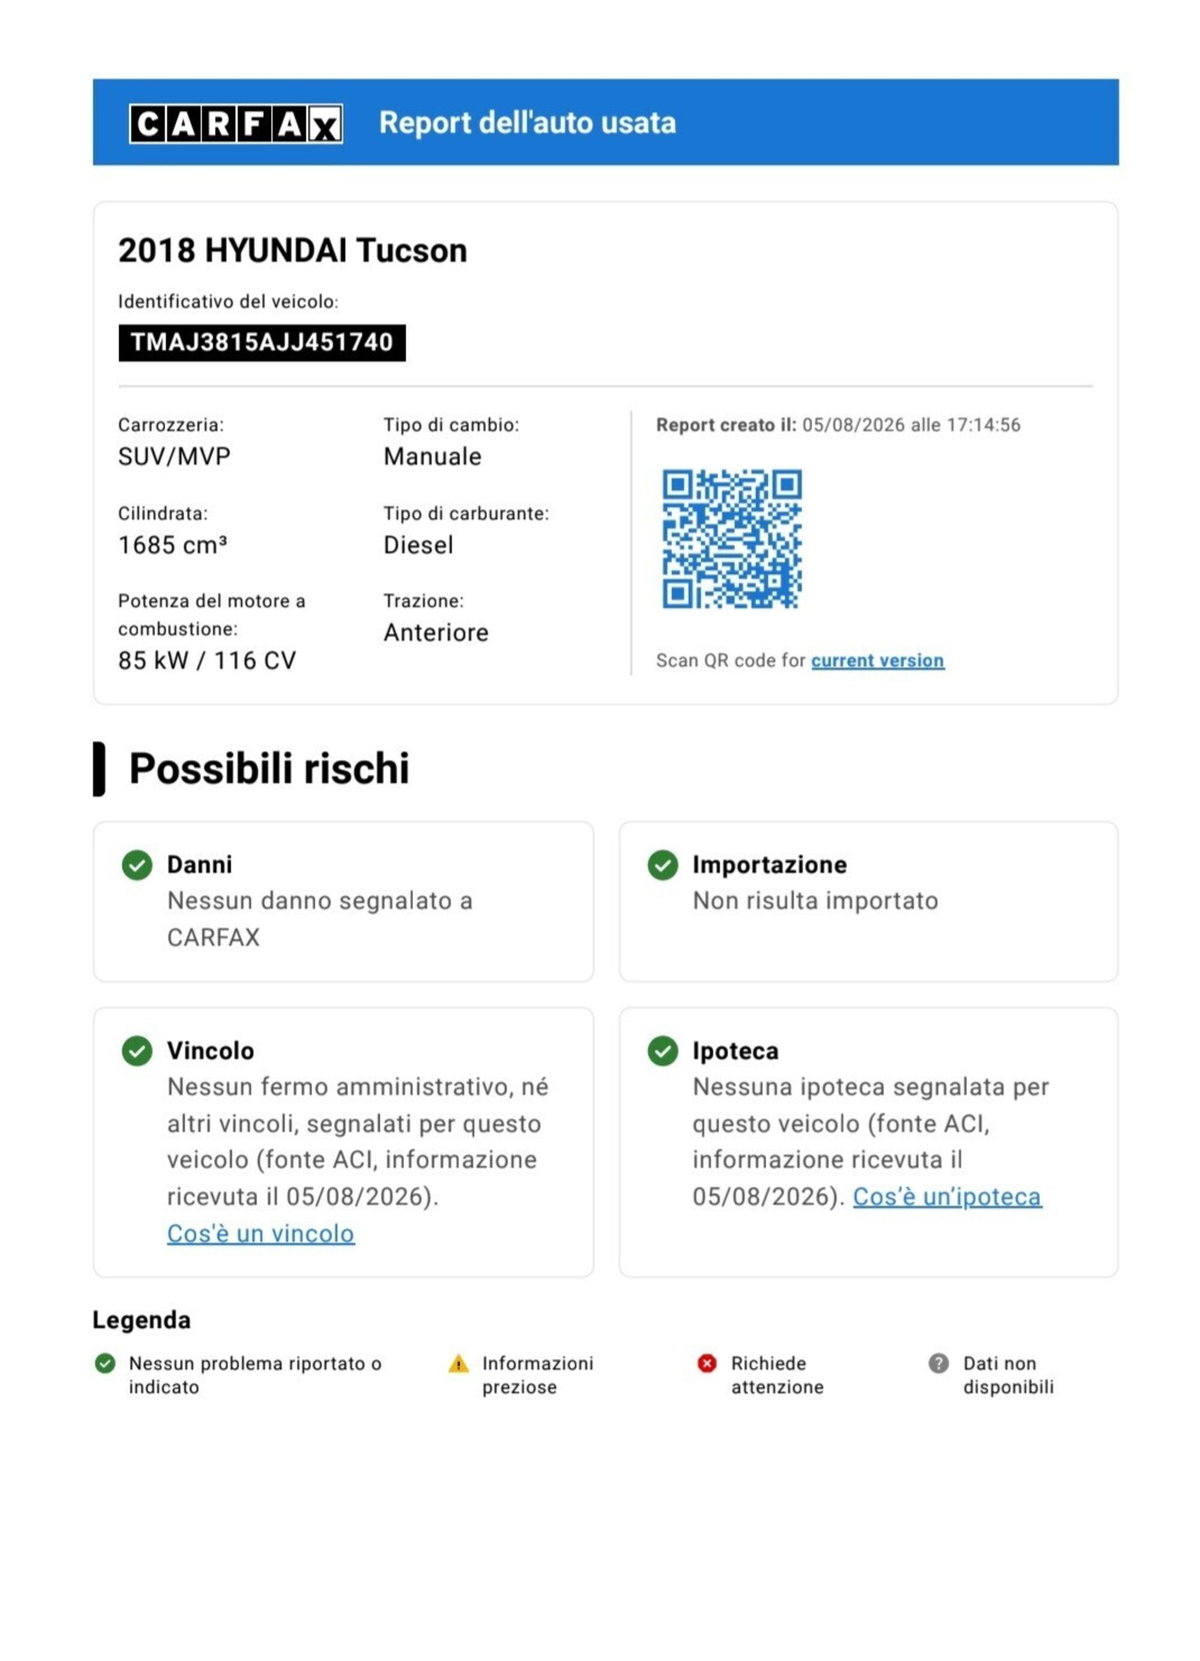Click the "Vincolo" card title

point(210,1051)
